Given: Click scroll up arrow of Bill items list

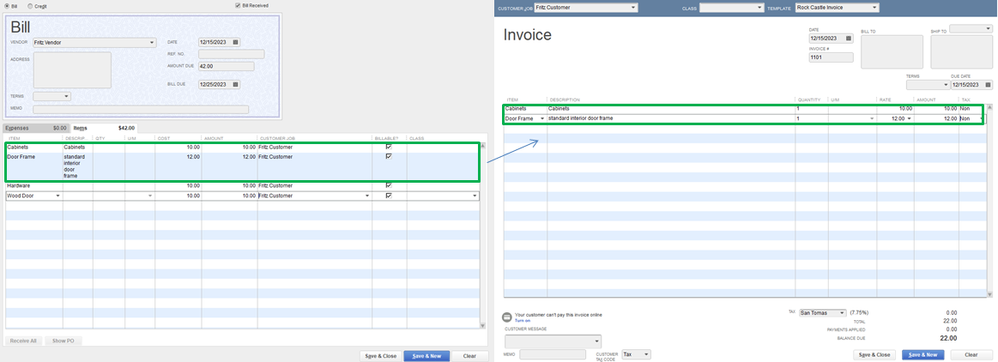Looking at the screenshot, I should [x=482, y=146].
